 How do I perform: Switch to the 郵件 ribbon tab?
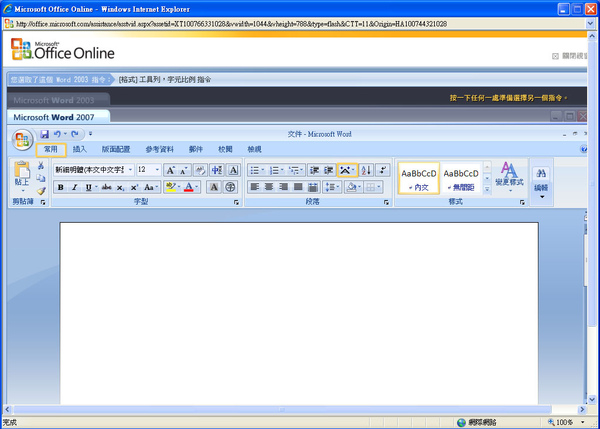(196, 150)
